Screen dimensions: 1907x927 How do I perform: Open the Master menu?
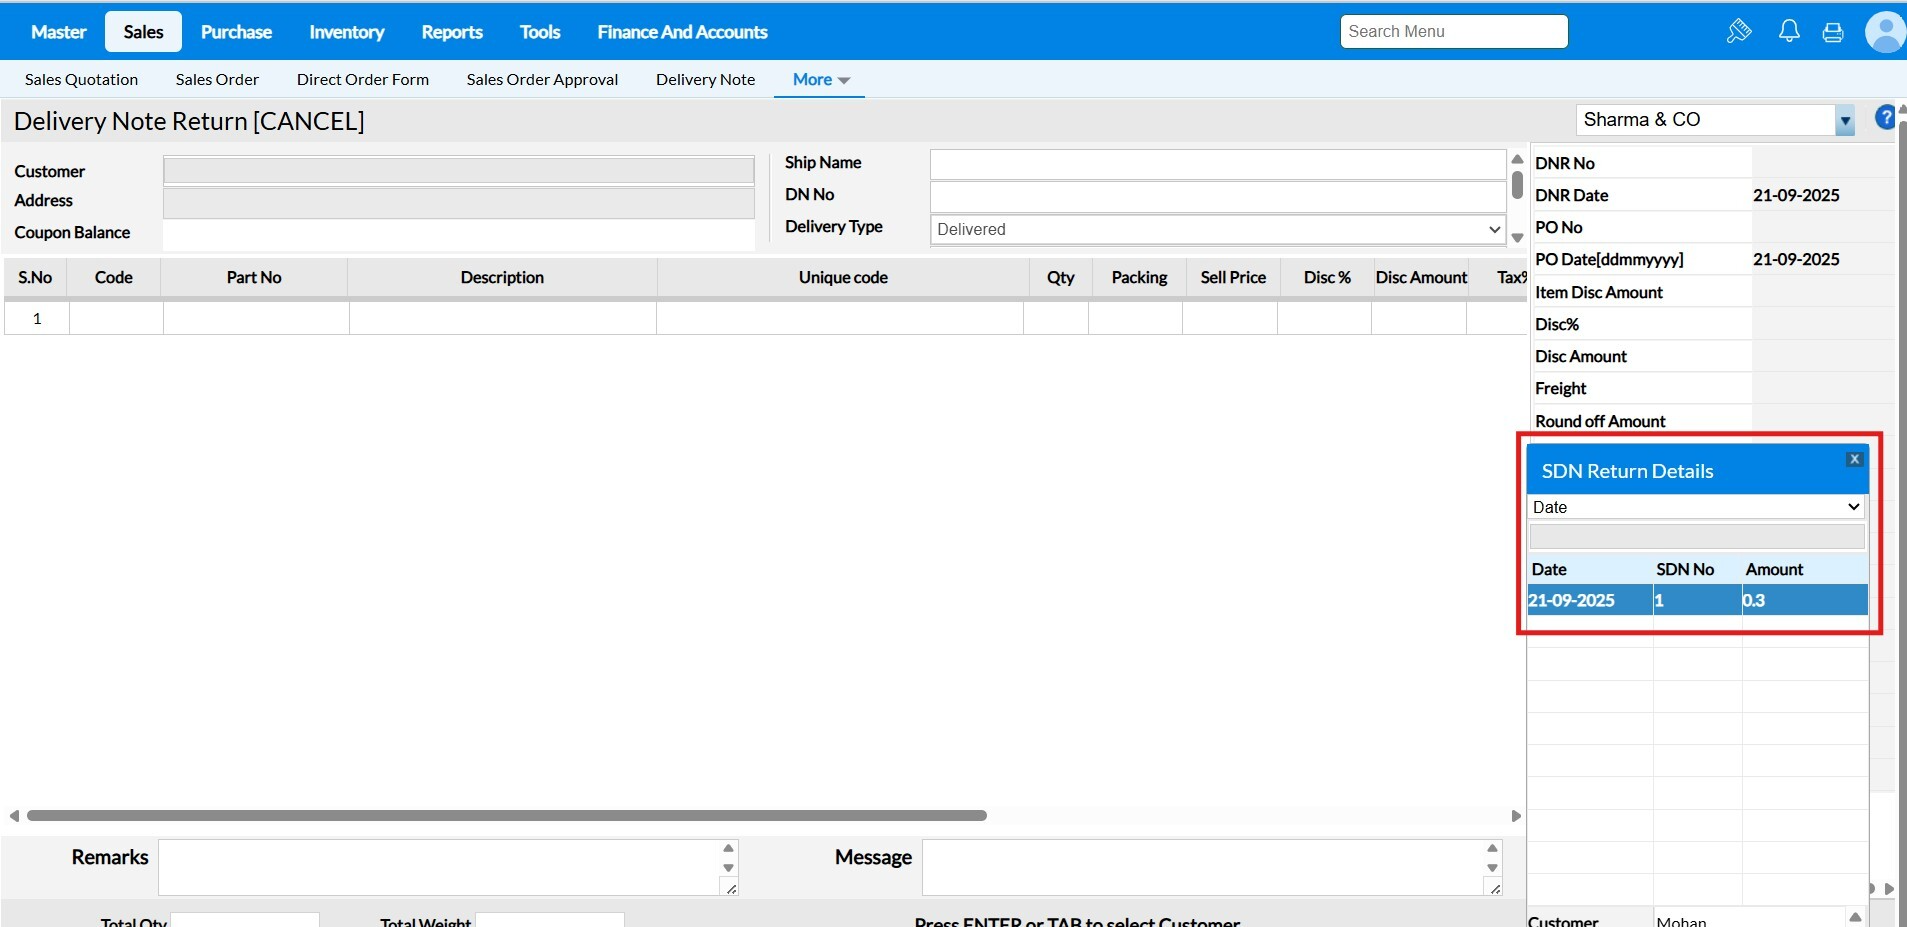tap(59, 32)
